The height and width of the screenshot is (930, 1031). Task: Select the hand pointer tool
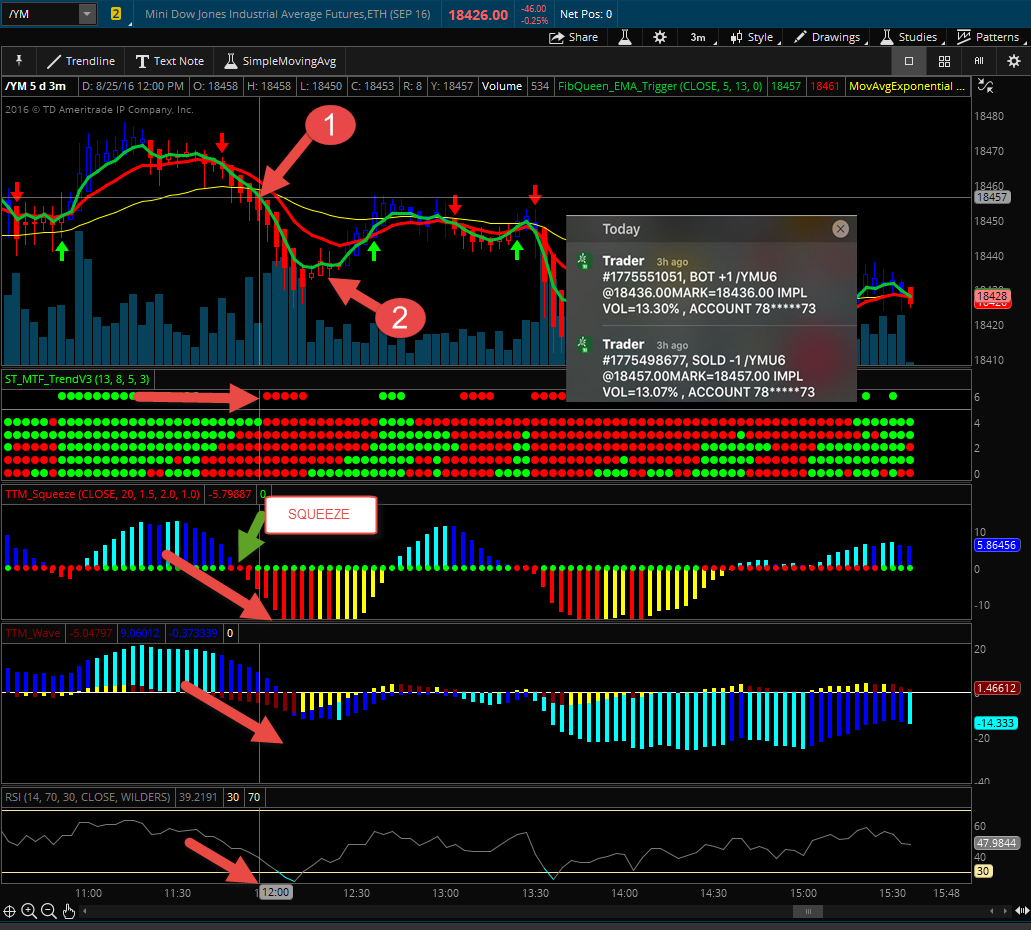68,912
